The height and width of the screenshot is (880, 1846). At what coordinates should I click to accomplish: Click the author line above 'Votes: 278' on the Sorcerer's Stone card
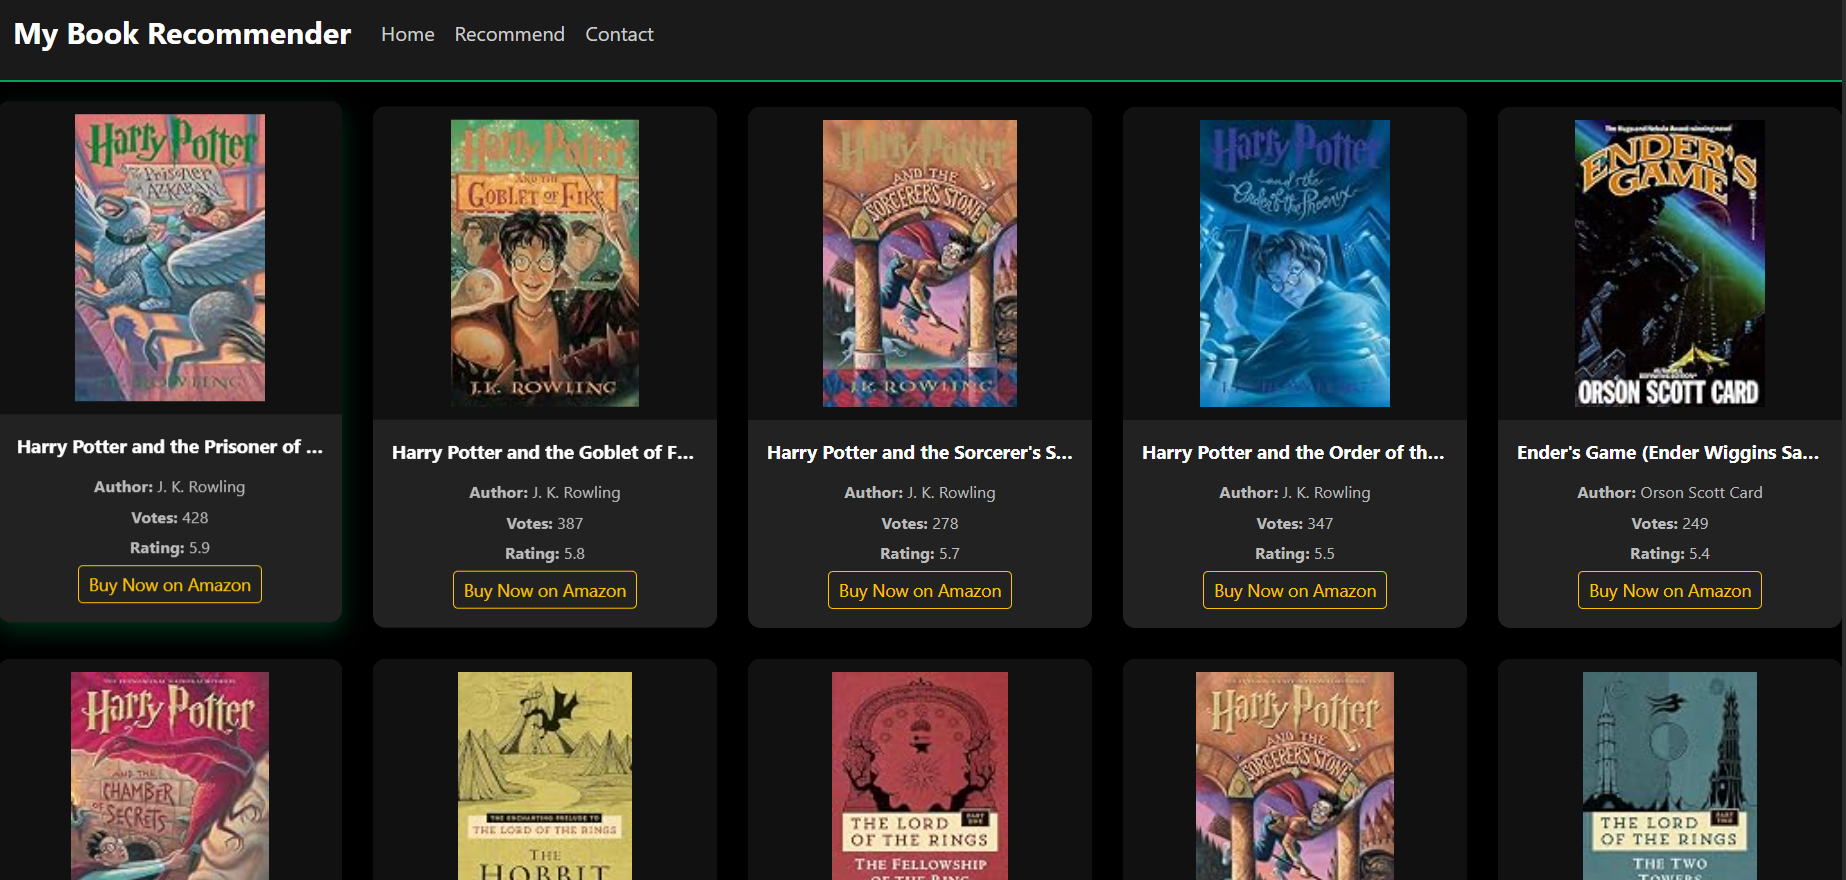point(920,492)
